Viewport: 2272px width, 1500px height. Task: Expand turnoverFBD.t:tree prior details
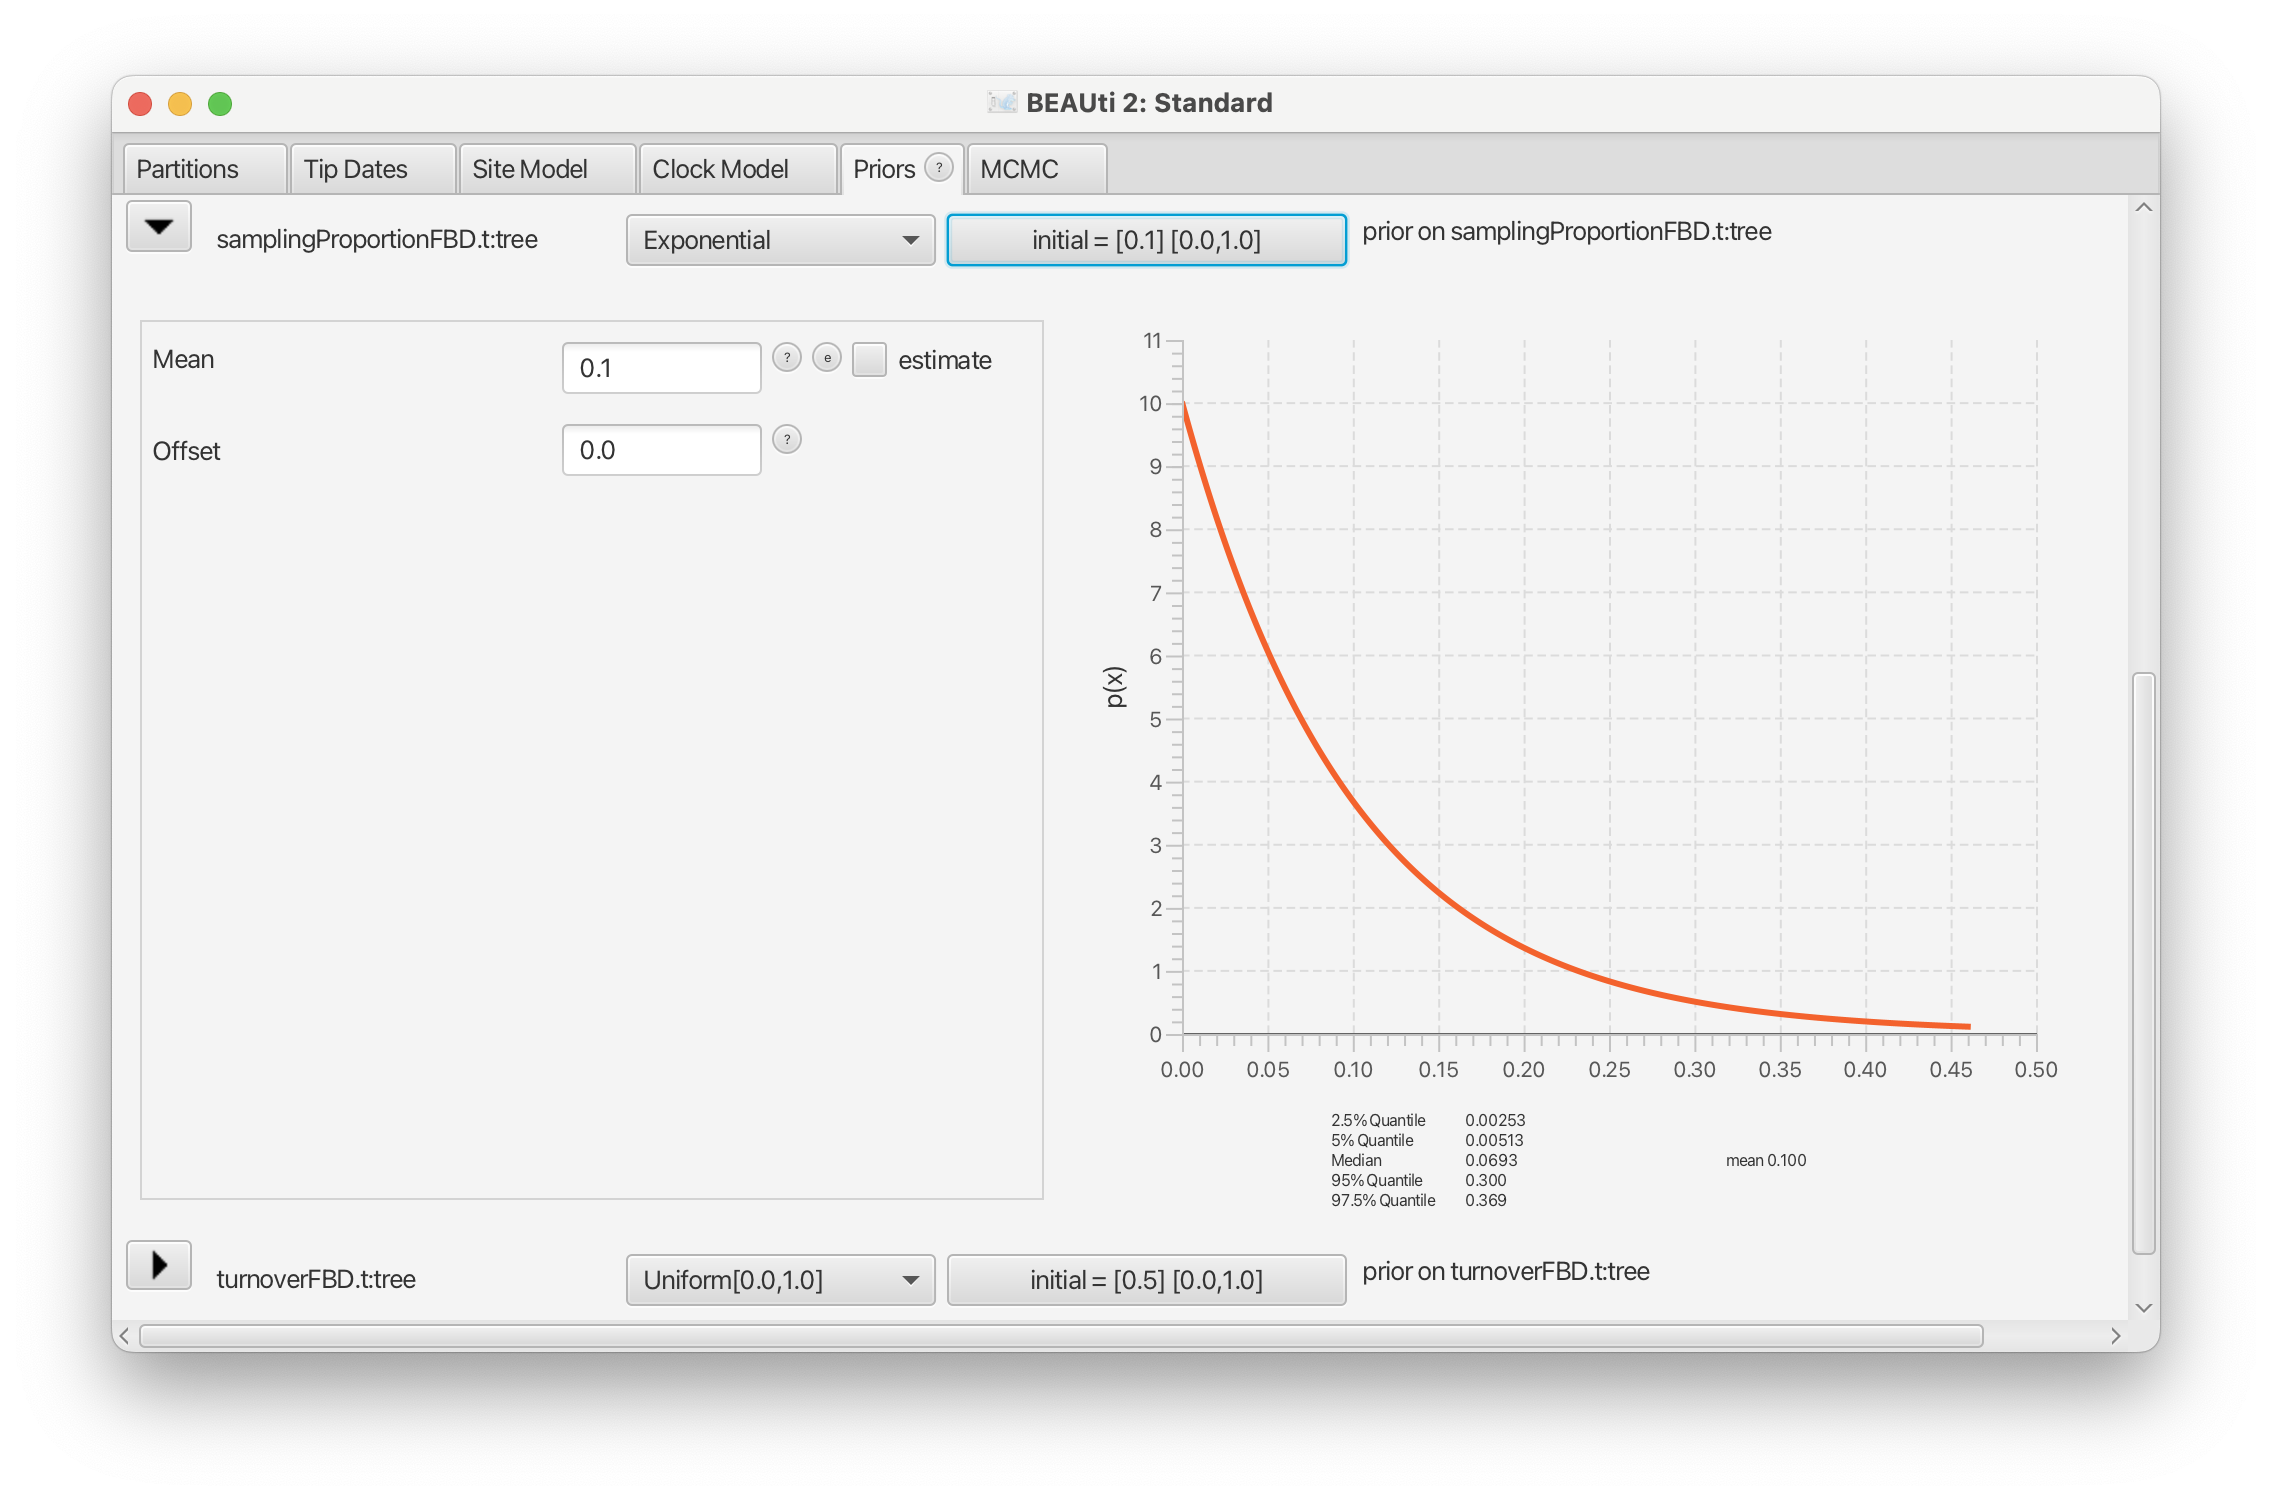159,1266
